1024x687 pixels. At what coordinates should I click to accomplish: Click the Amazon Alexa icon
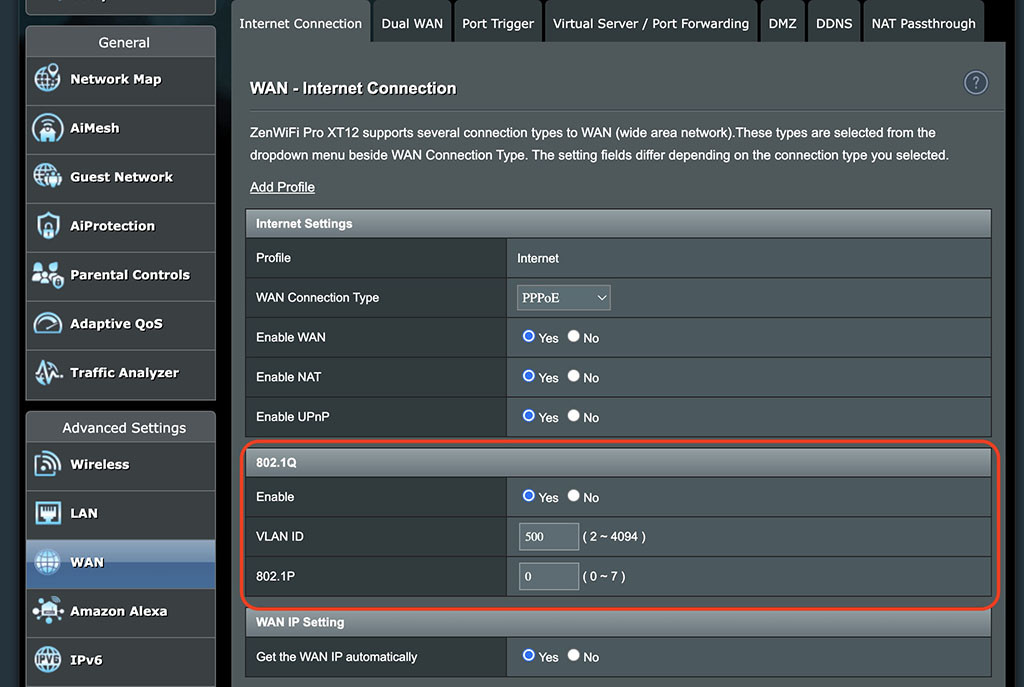[48, 611]
